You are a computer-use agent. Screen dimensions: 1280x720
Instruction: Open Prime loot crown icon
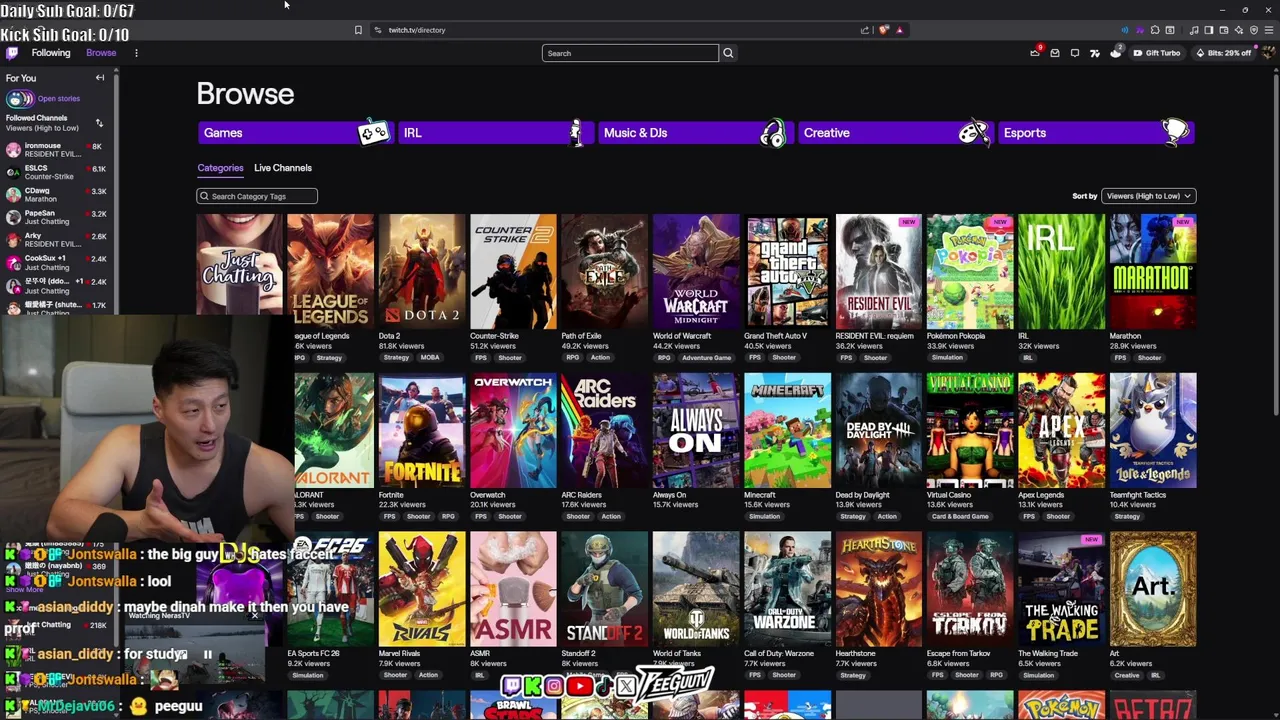click(1035, 53)
